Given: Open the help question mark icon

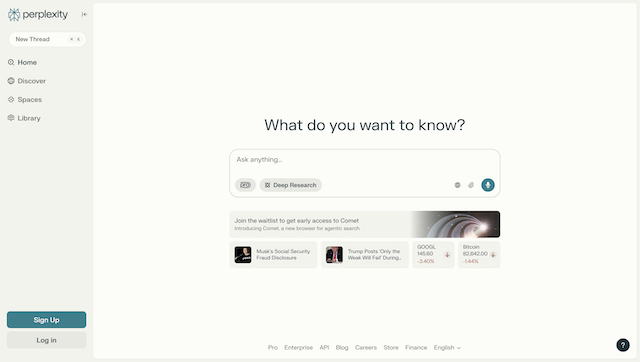Looking at the screenshot, I should 622,345.
